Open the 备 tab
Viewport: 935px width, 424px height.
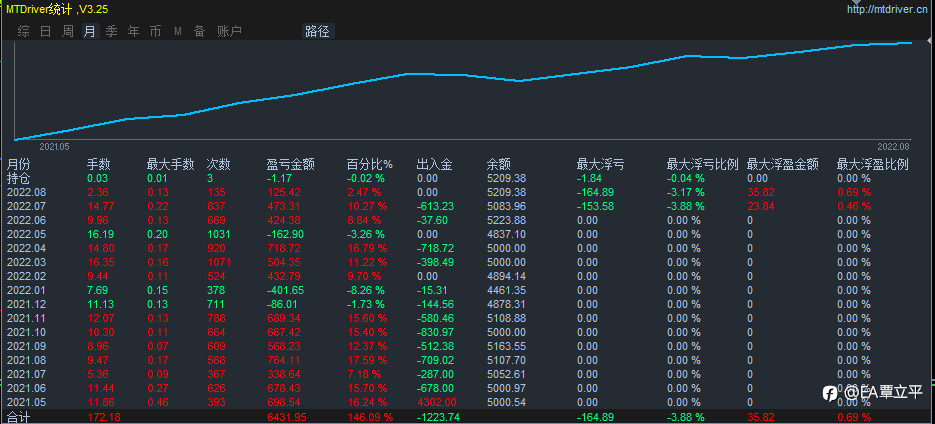pyautogui.click(x=199, y=32)
